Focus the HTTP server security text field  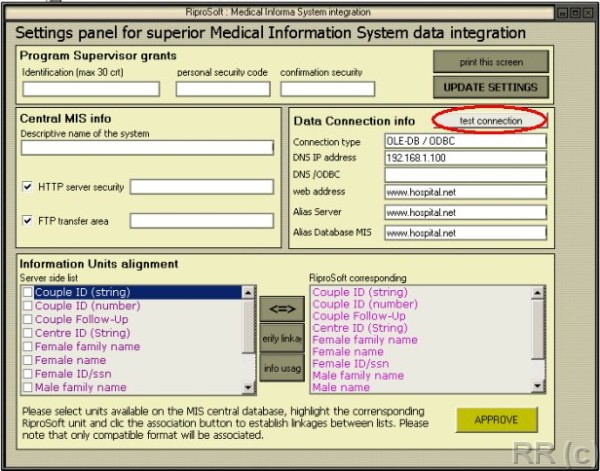point(202,187)
